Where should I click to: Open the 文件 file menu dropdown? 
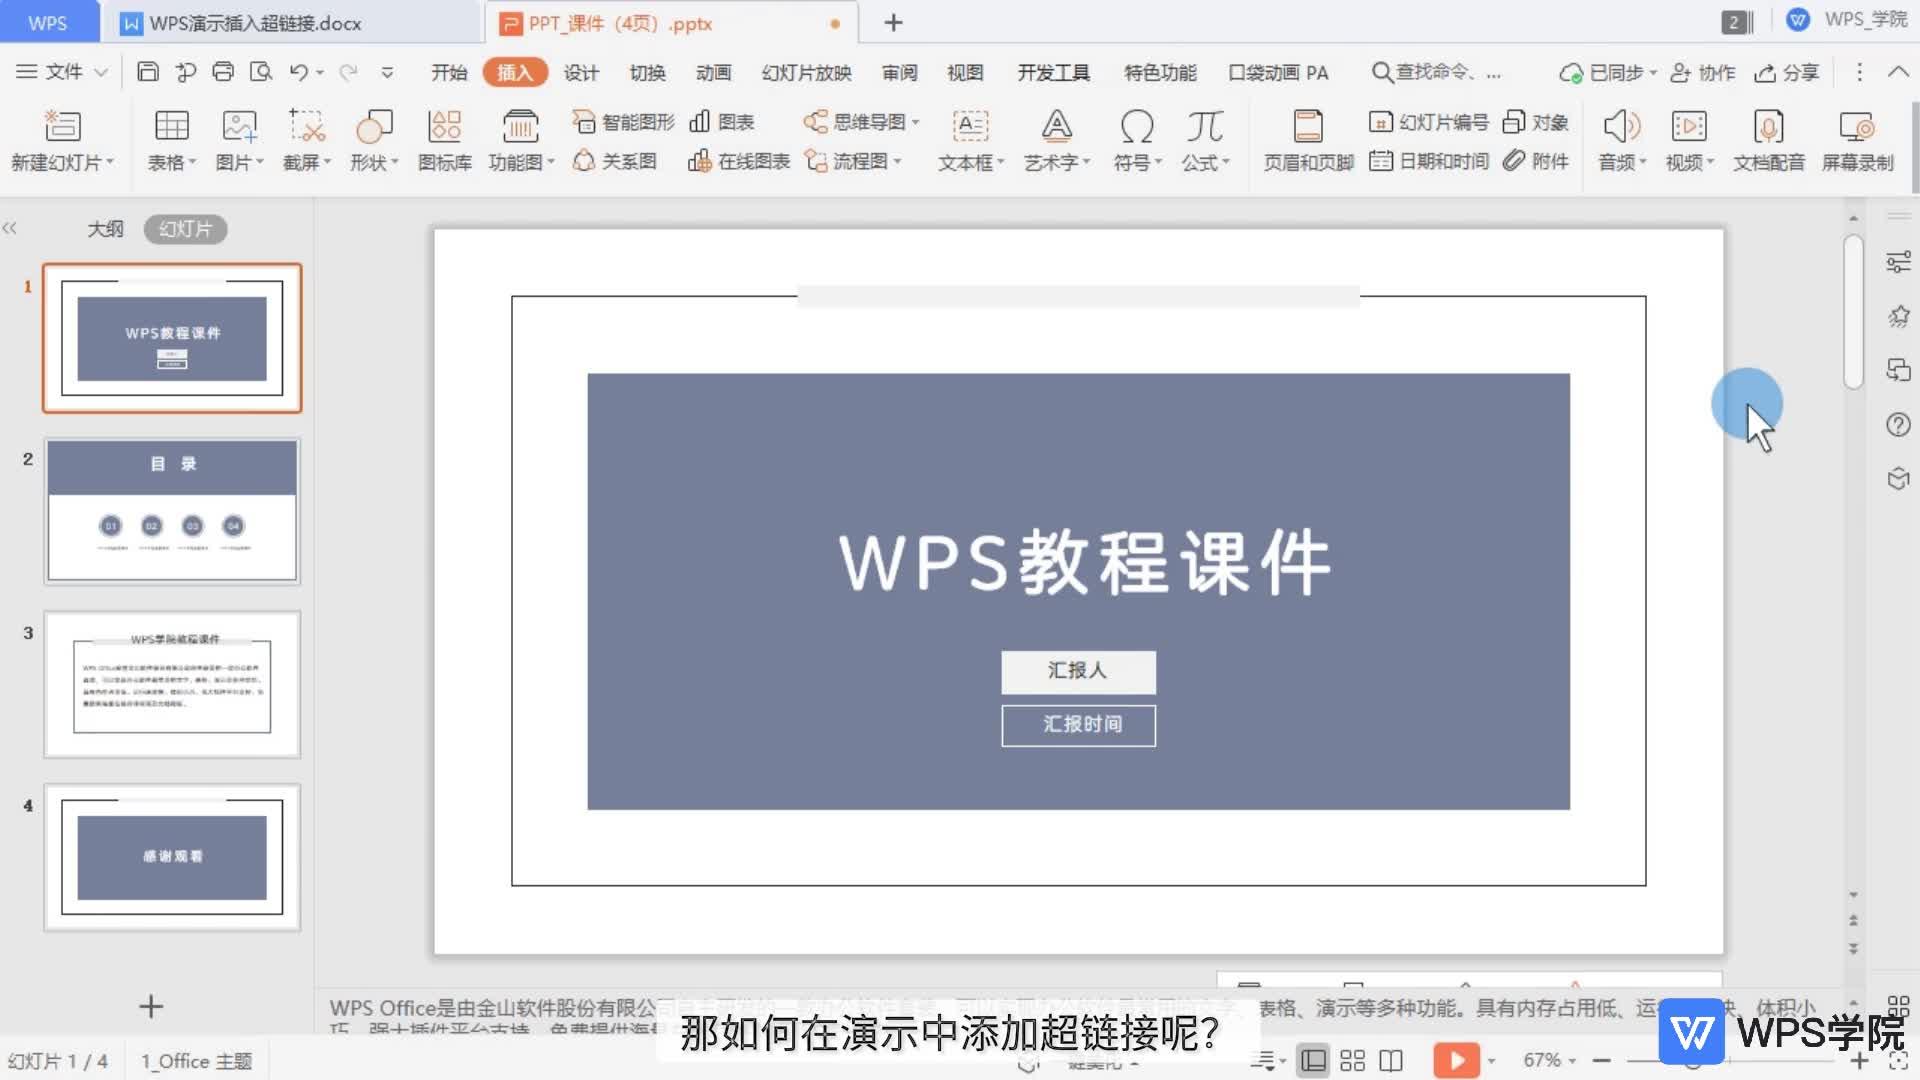tap(63, 72)
